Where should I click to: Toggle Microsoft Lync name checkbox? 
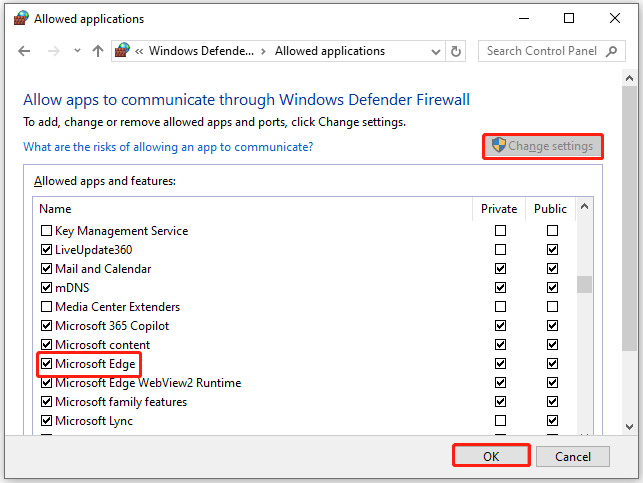click(46, 421)
